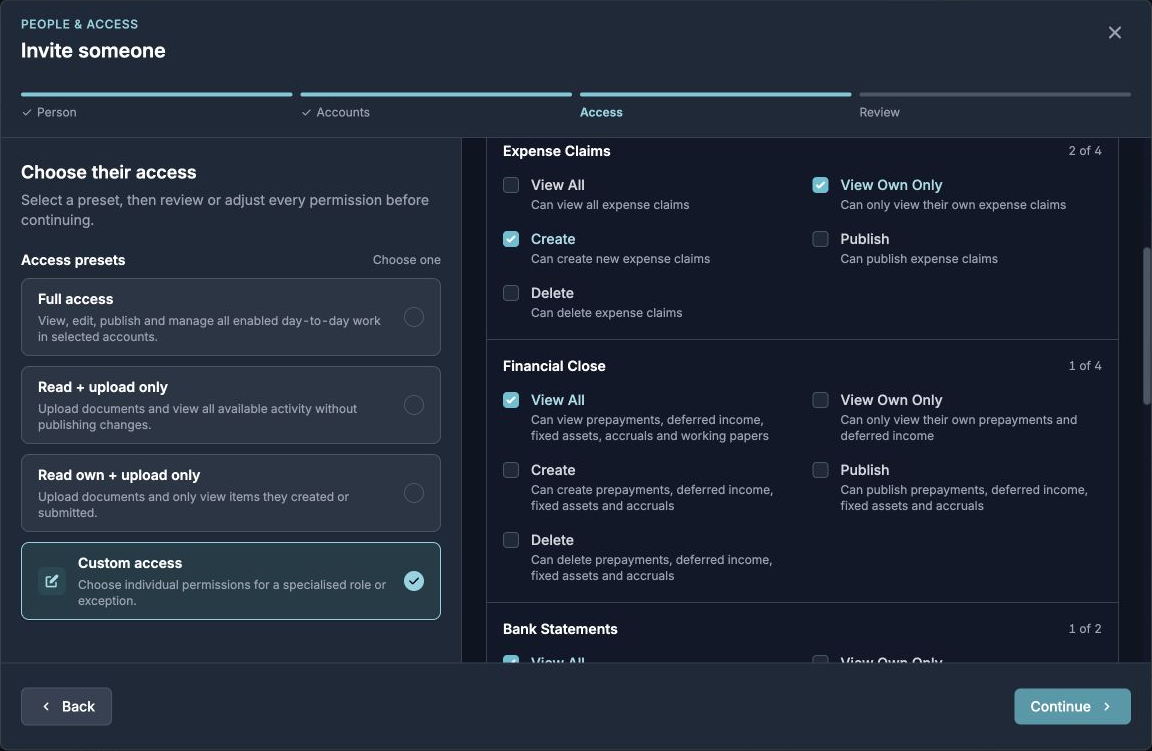Uncheck Financial Close View All
This screenshot has width=1152, height=751.
point(511,400)
